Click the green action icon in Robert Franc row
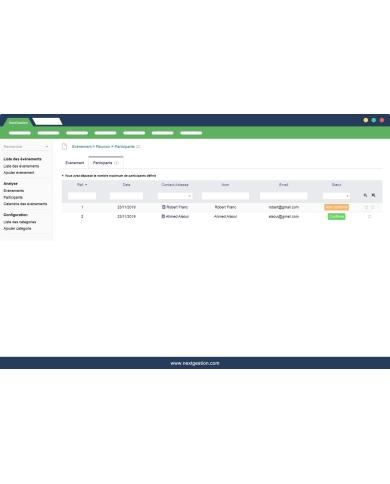 [x=366, y=207]
